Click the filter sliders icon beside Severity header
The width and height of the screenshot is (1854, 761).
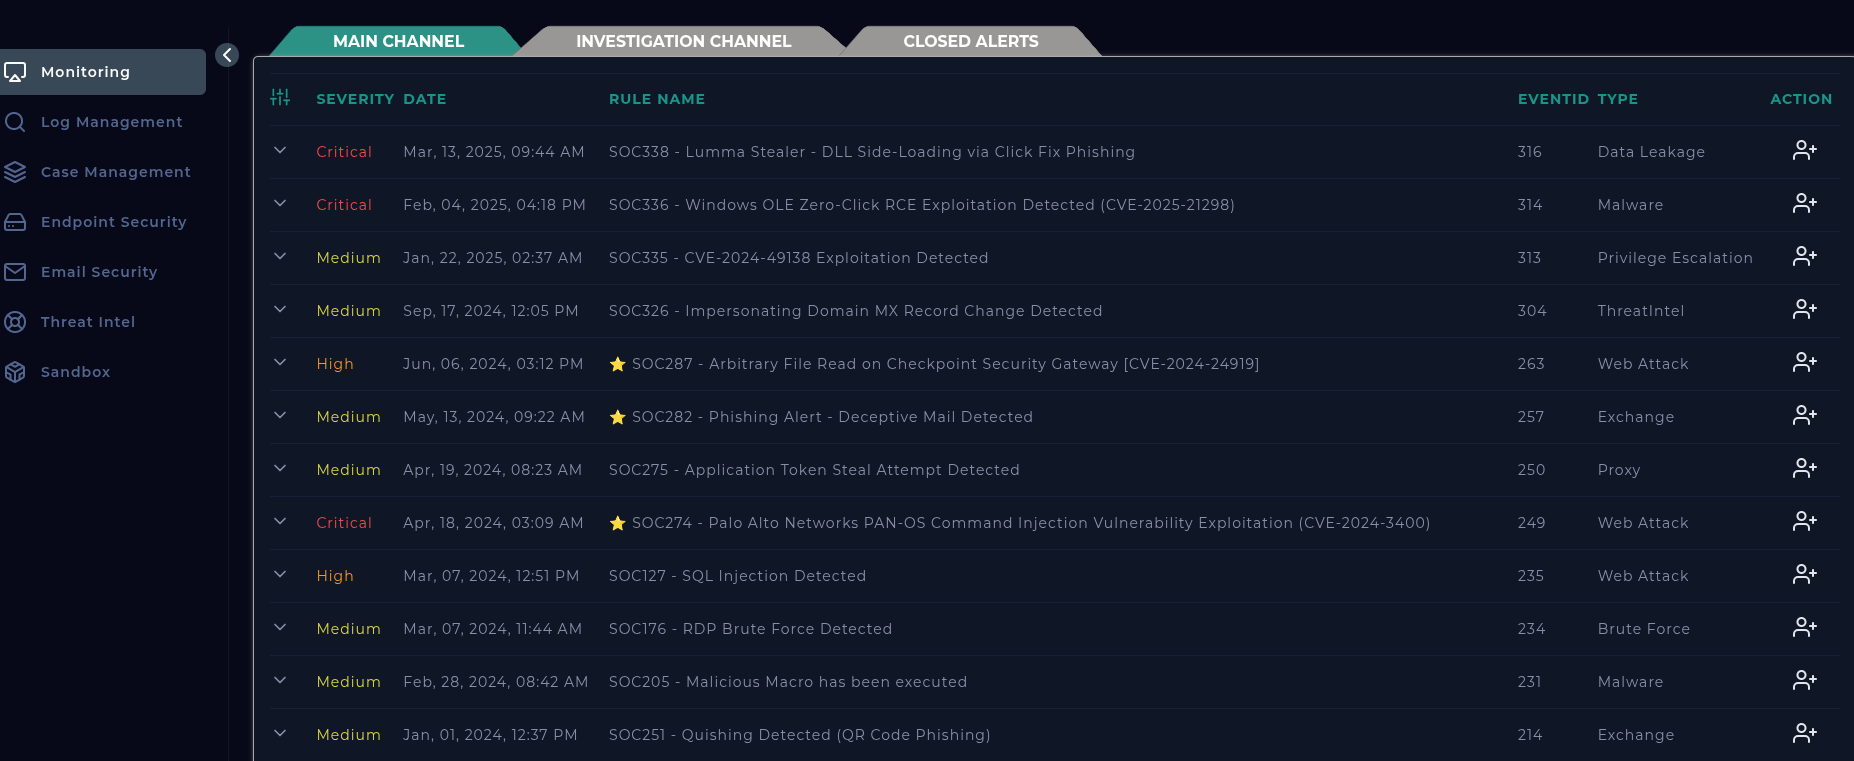coord(280,97)
